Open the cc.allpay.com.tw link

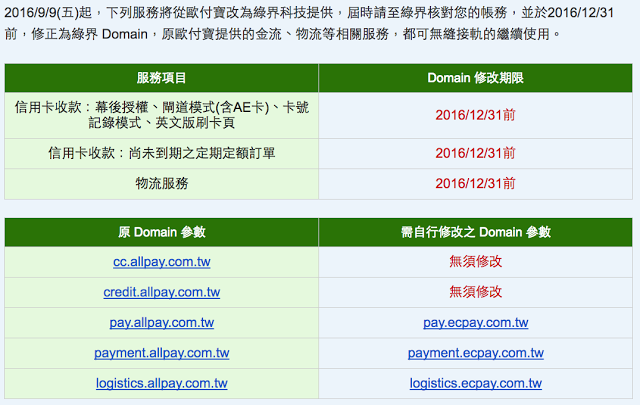tap(162, 262)
